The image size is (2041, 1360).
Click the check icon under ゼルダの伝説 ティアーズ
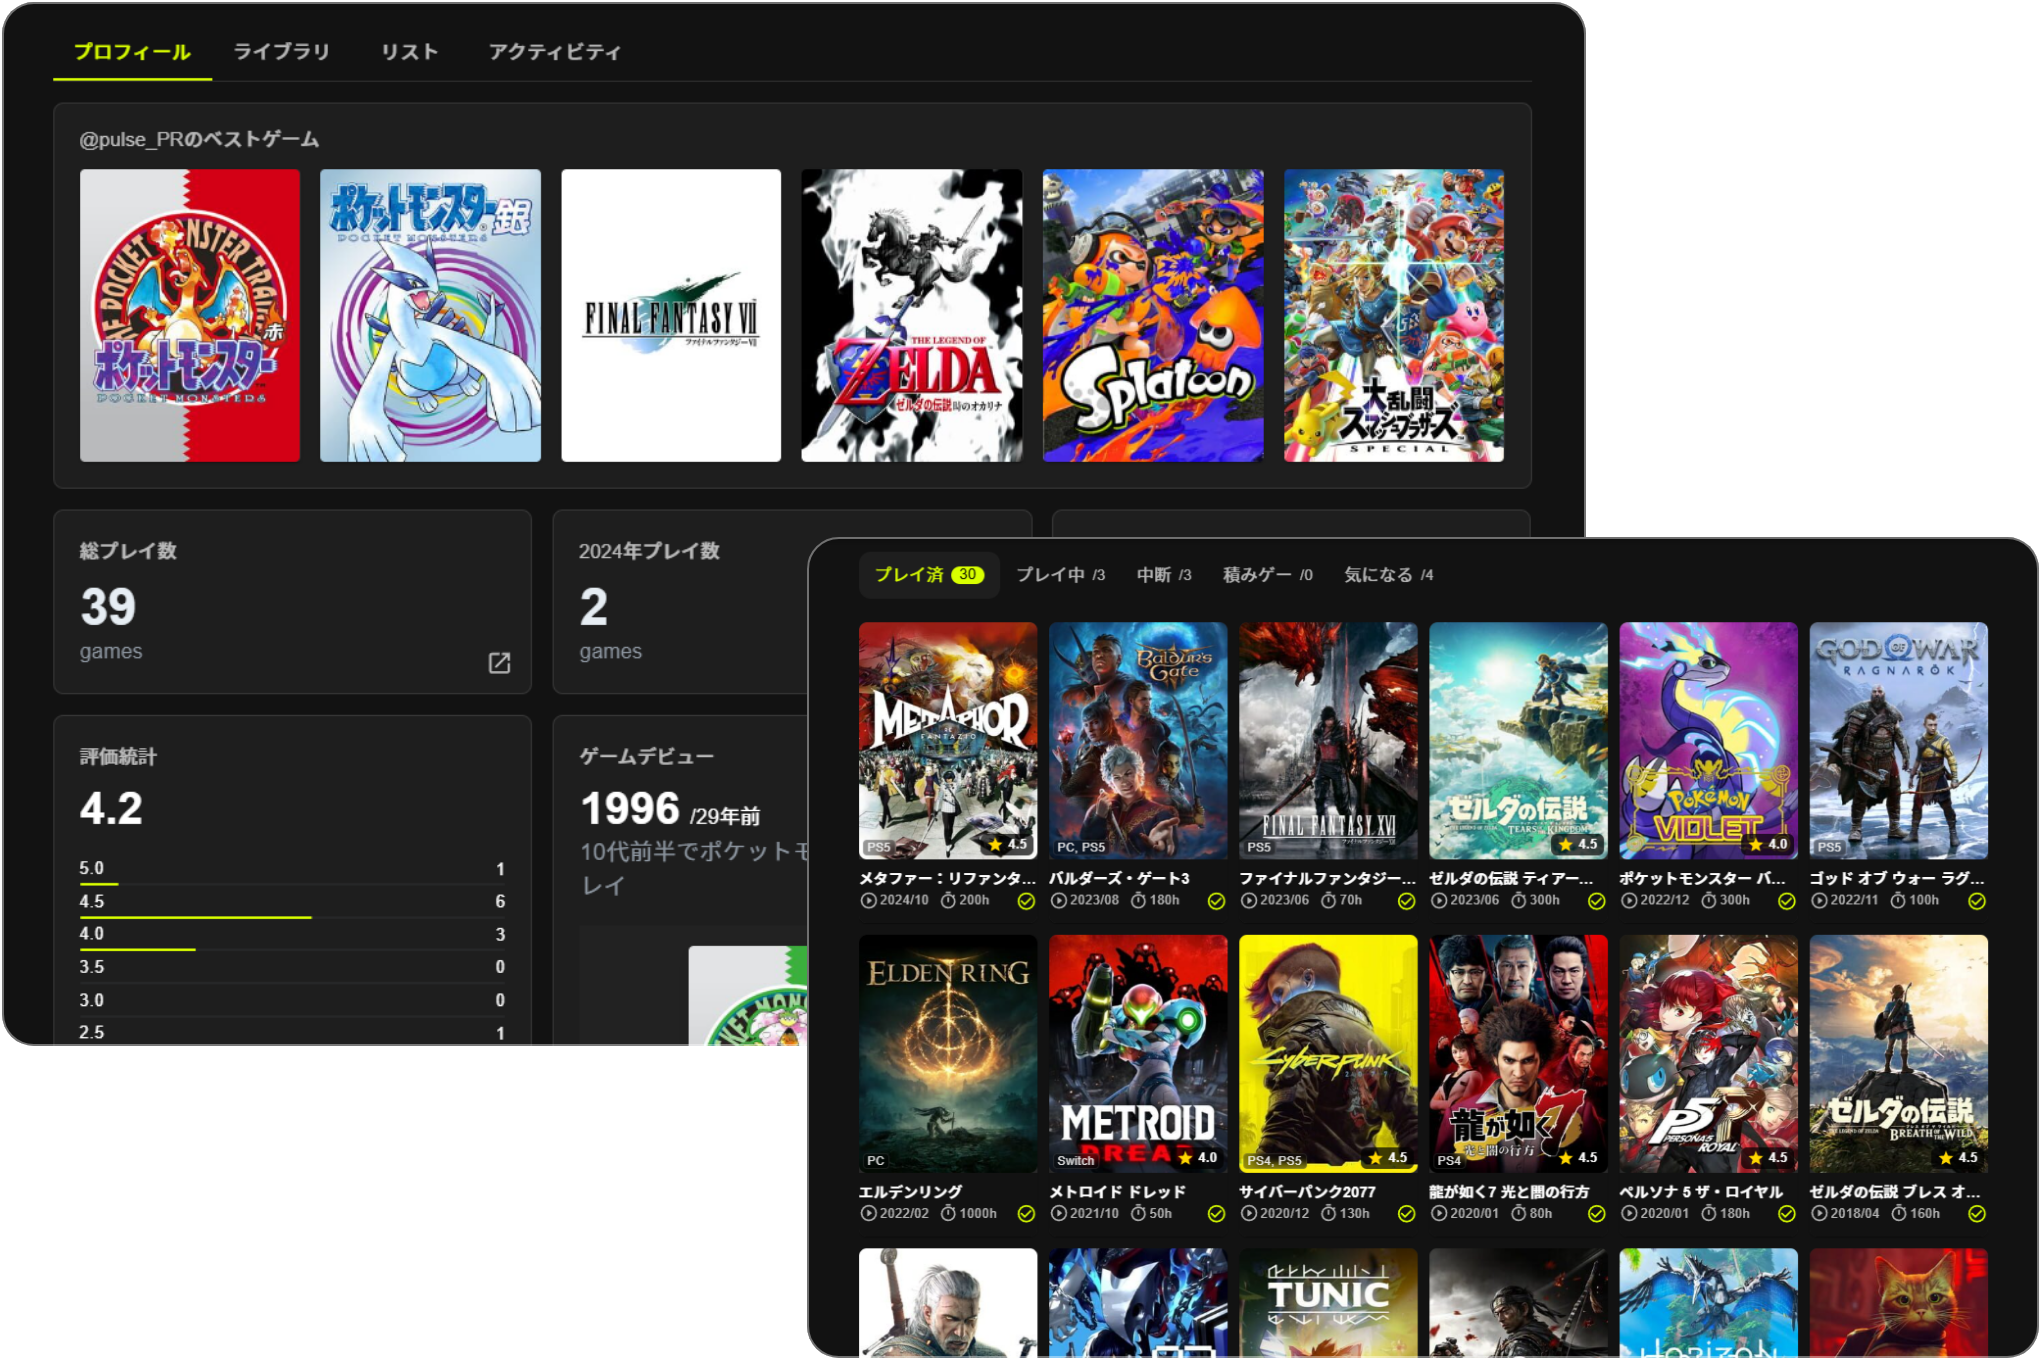click(x=1596, y=901)
